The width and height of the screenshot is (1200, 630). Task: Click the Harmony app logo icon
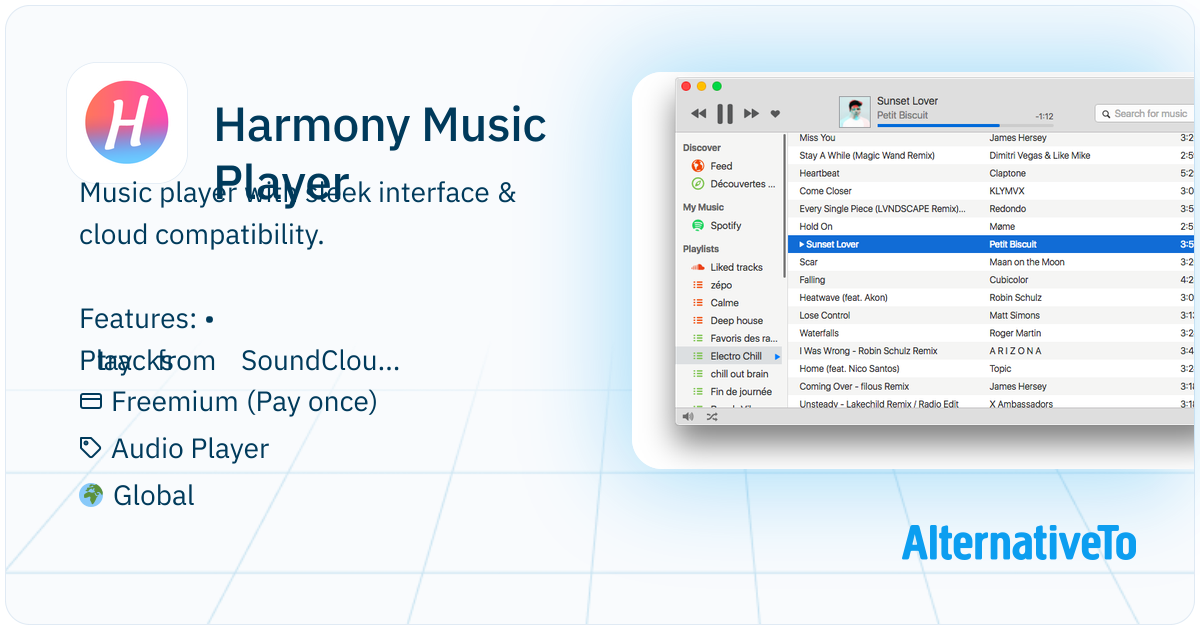[127, 123]
